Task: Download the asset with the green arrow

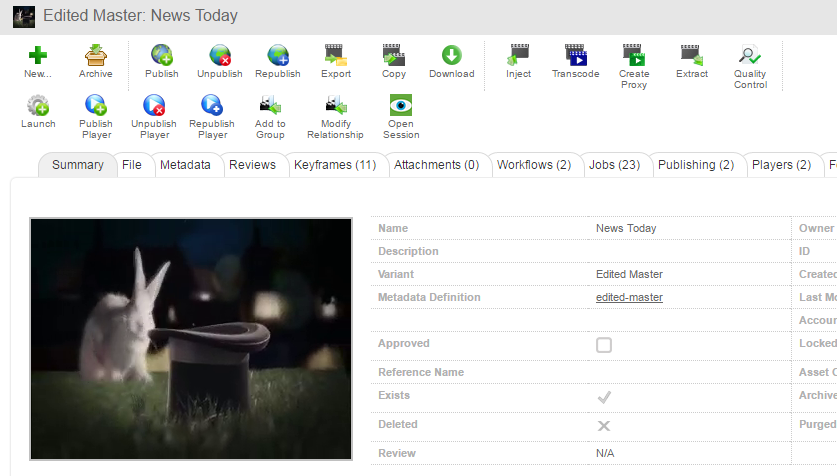Action: pyautogui.click(x=451, y=55)
